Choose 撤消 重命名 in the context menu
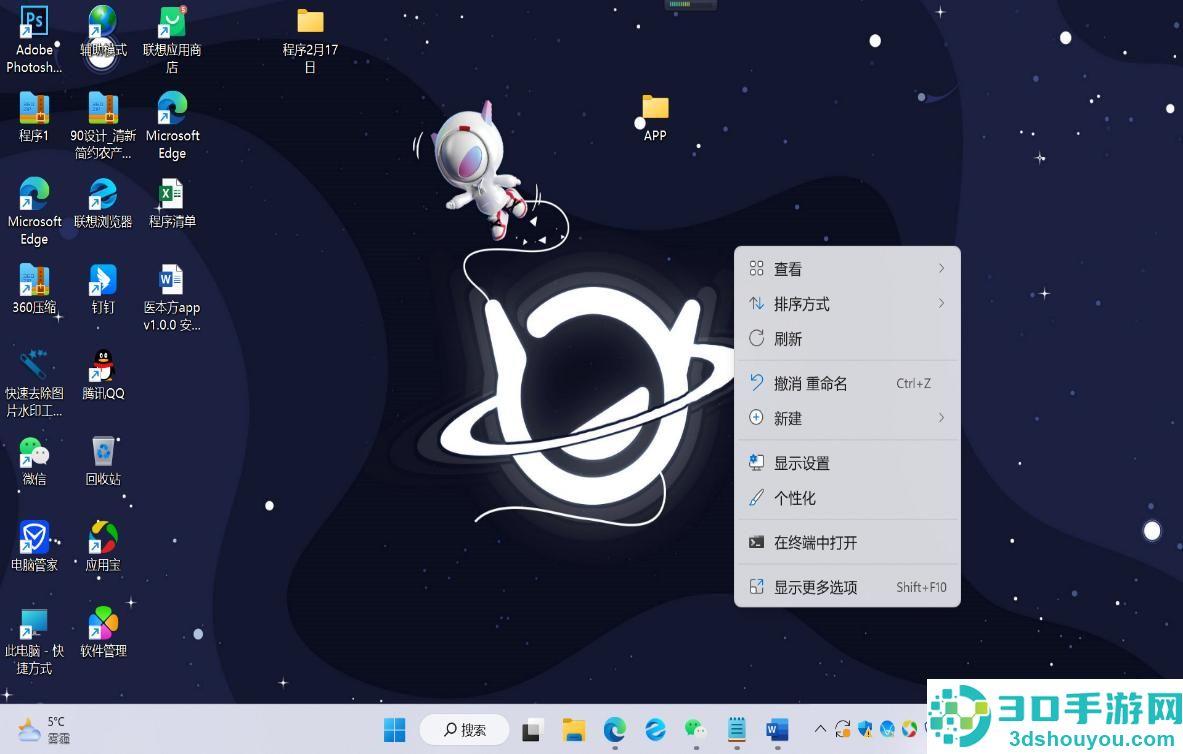1183x754 pixels. (847, 383)
